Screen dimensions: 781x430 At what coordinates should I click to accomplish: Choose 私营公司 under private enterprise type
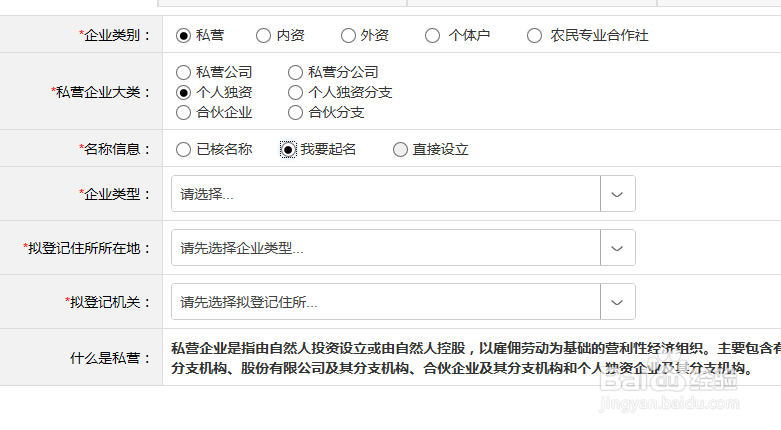click(183, 72)
